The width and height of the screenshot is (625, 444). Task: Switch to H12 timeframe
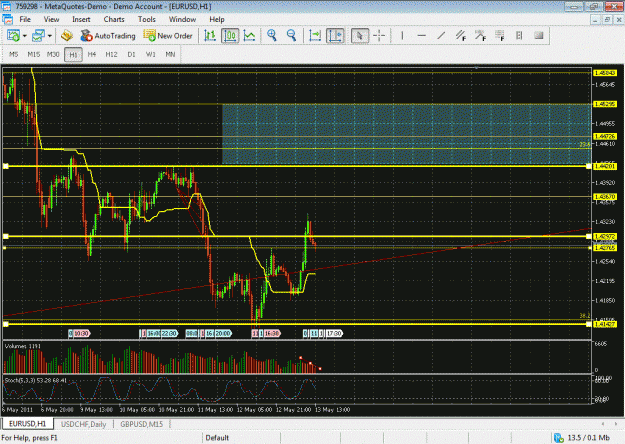point(111,55)
